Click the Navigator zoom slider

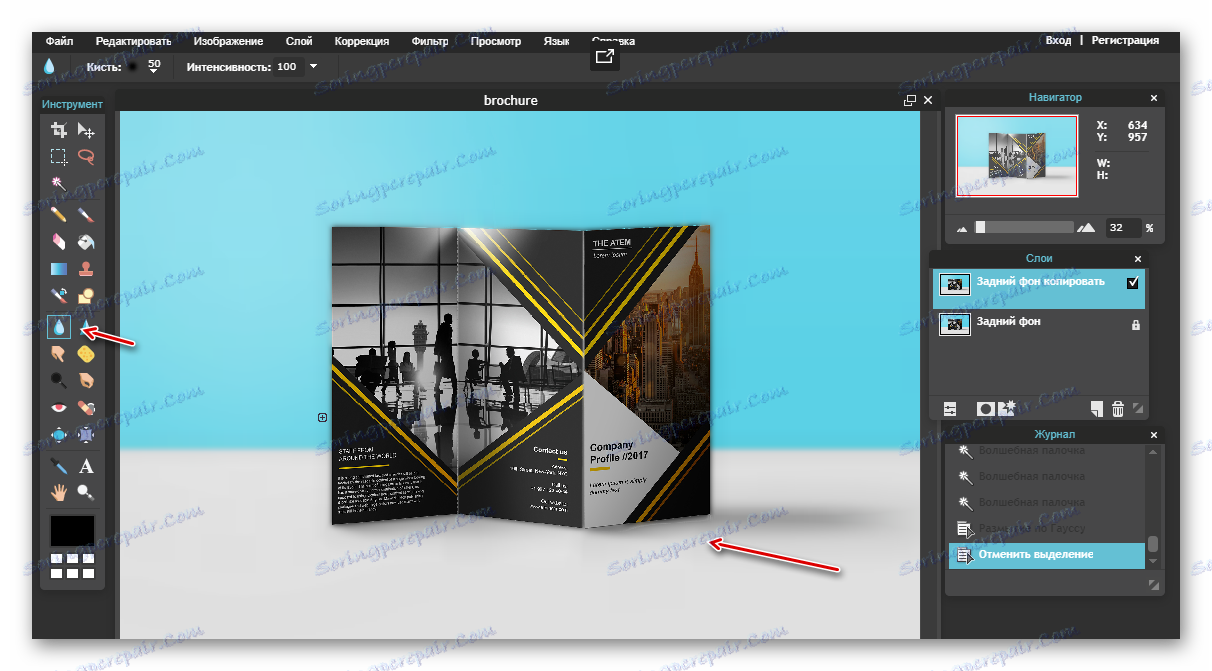point(1024,228)
